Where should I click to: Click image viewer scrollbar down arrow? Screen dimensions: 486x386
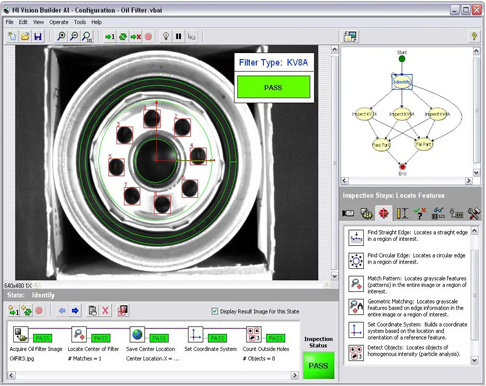(x=334, y=276)
